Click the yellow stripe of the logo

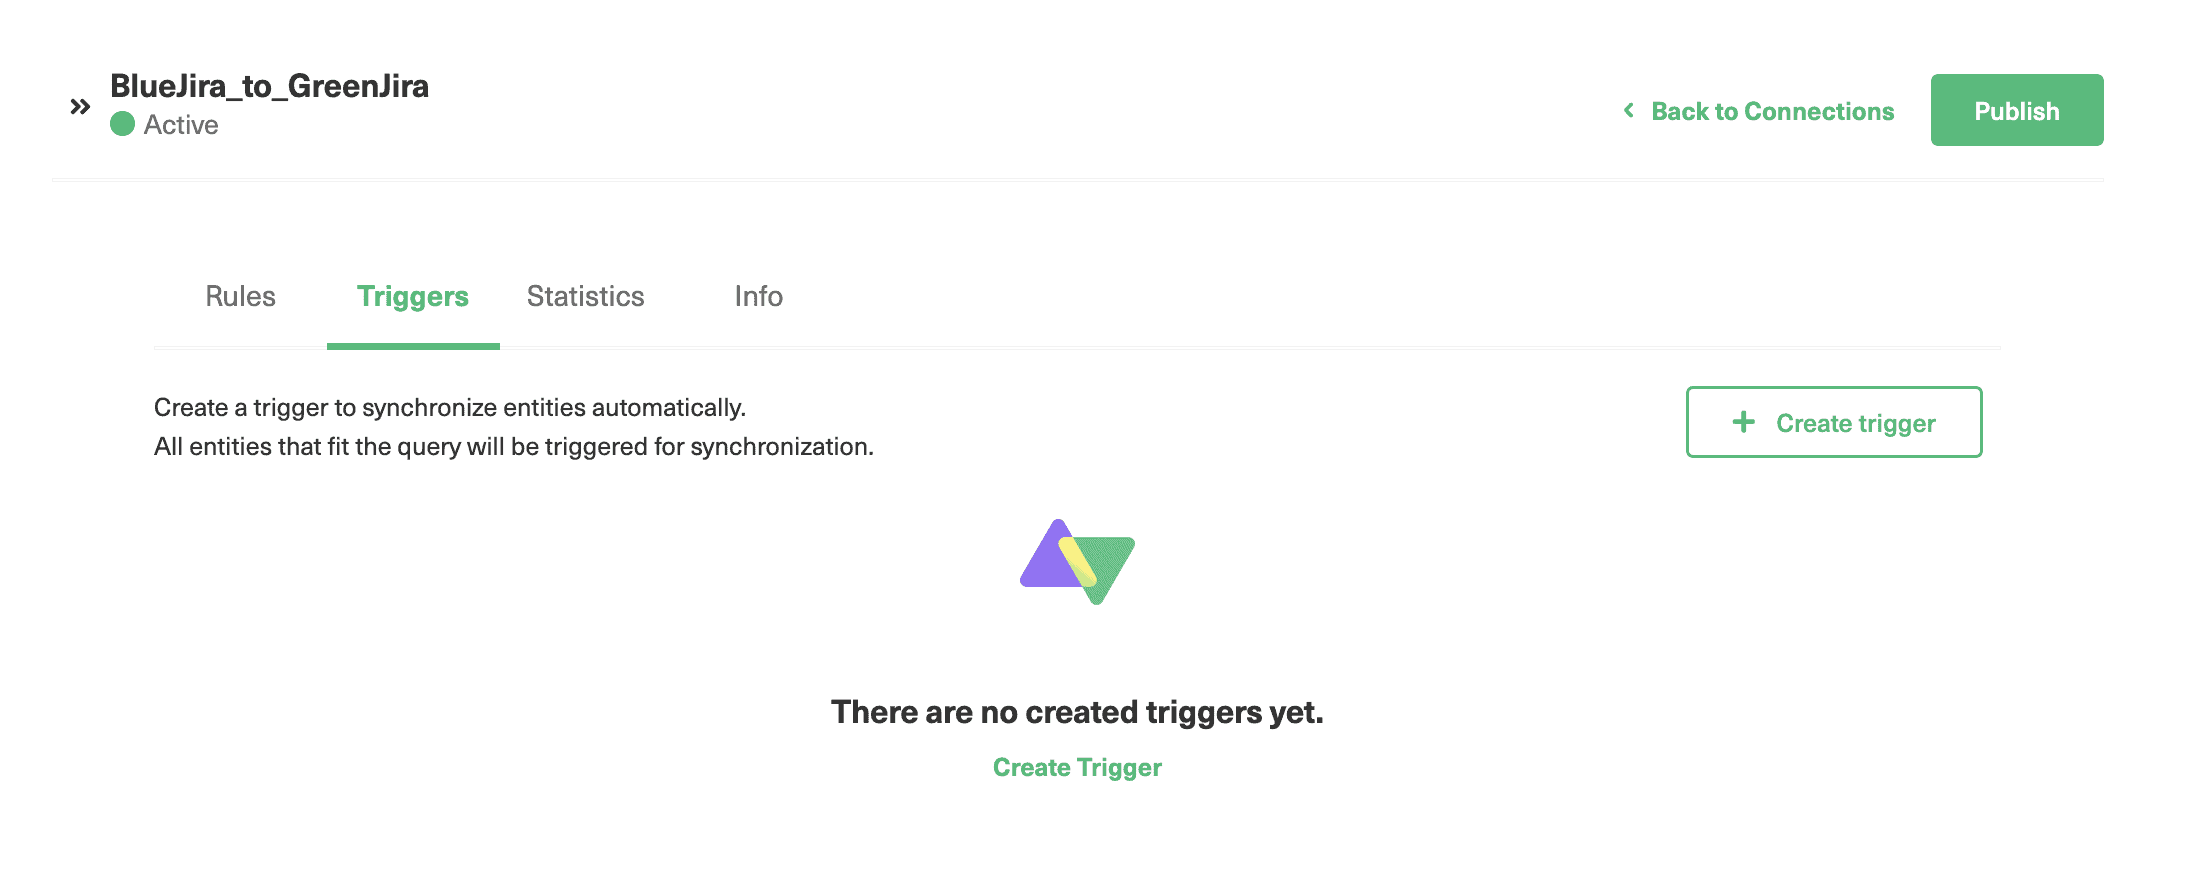click(x=1078, y=560)
